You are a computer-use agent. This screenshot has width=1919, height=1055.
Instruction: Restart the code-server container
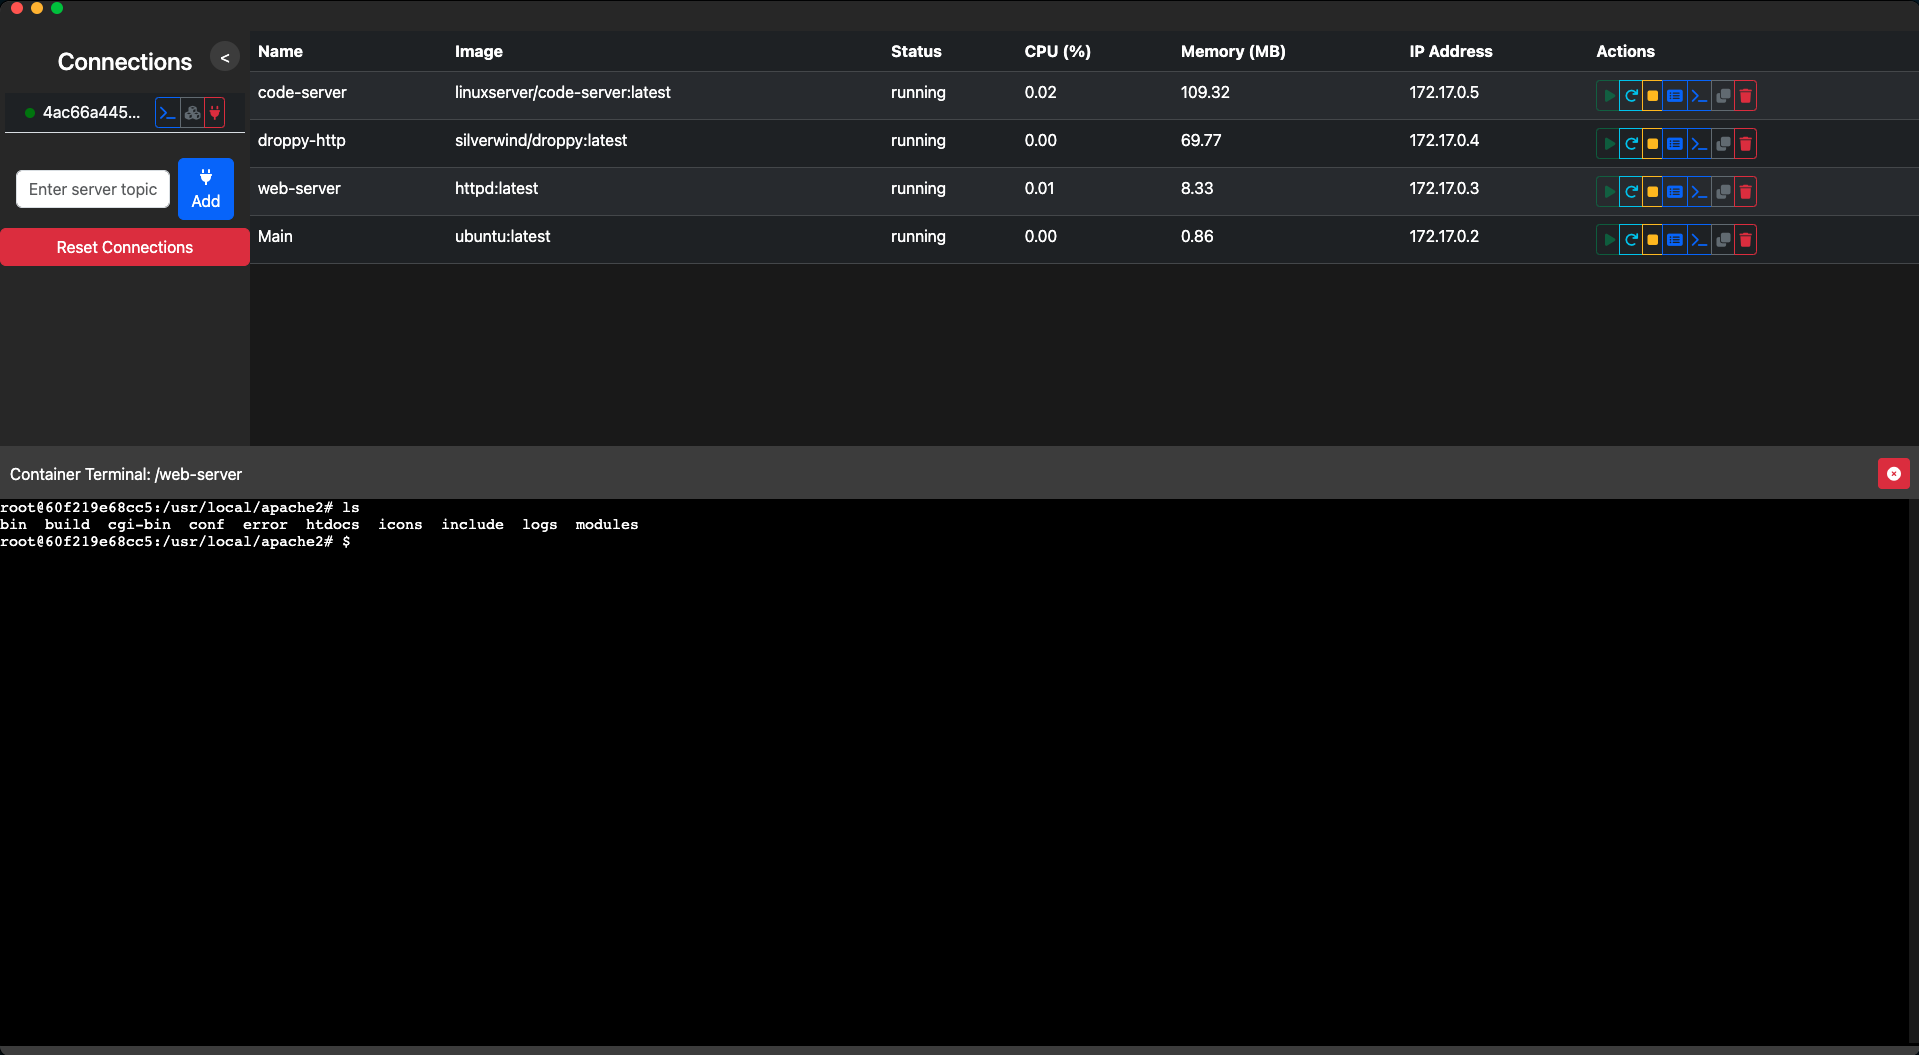point(1631,96)
